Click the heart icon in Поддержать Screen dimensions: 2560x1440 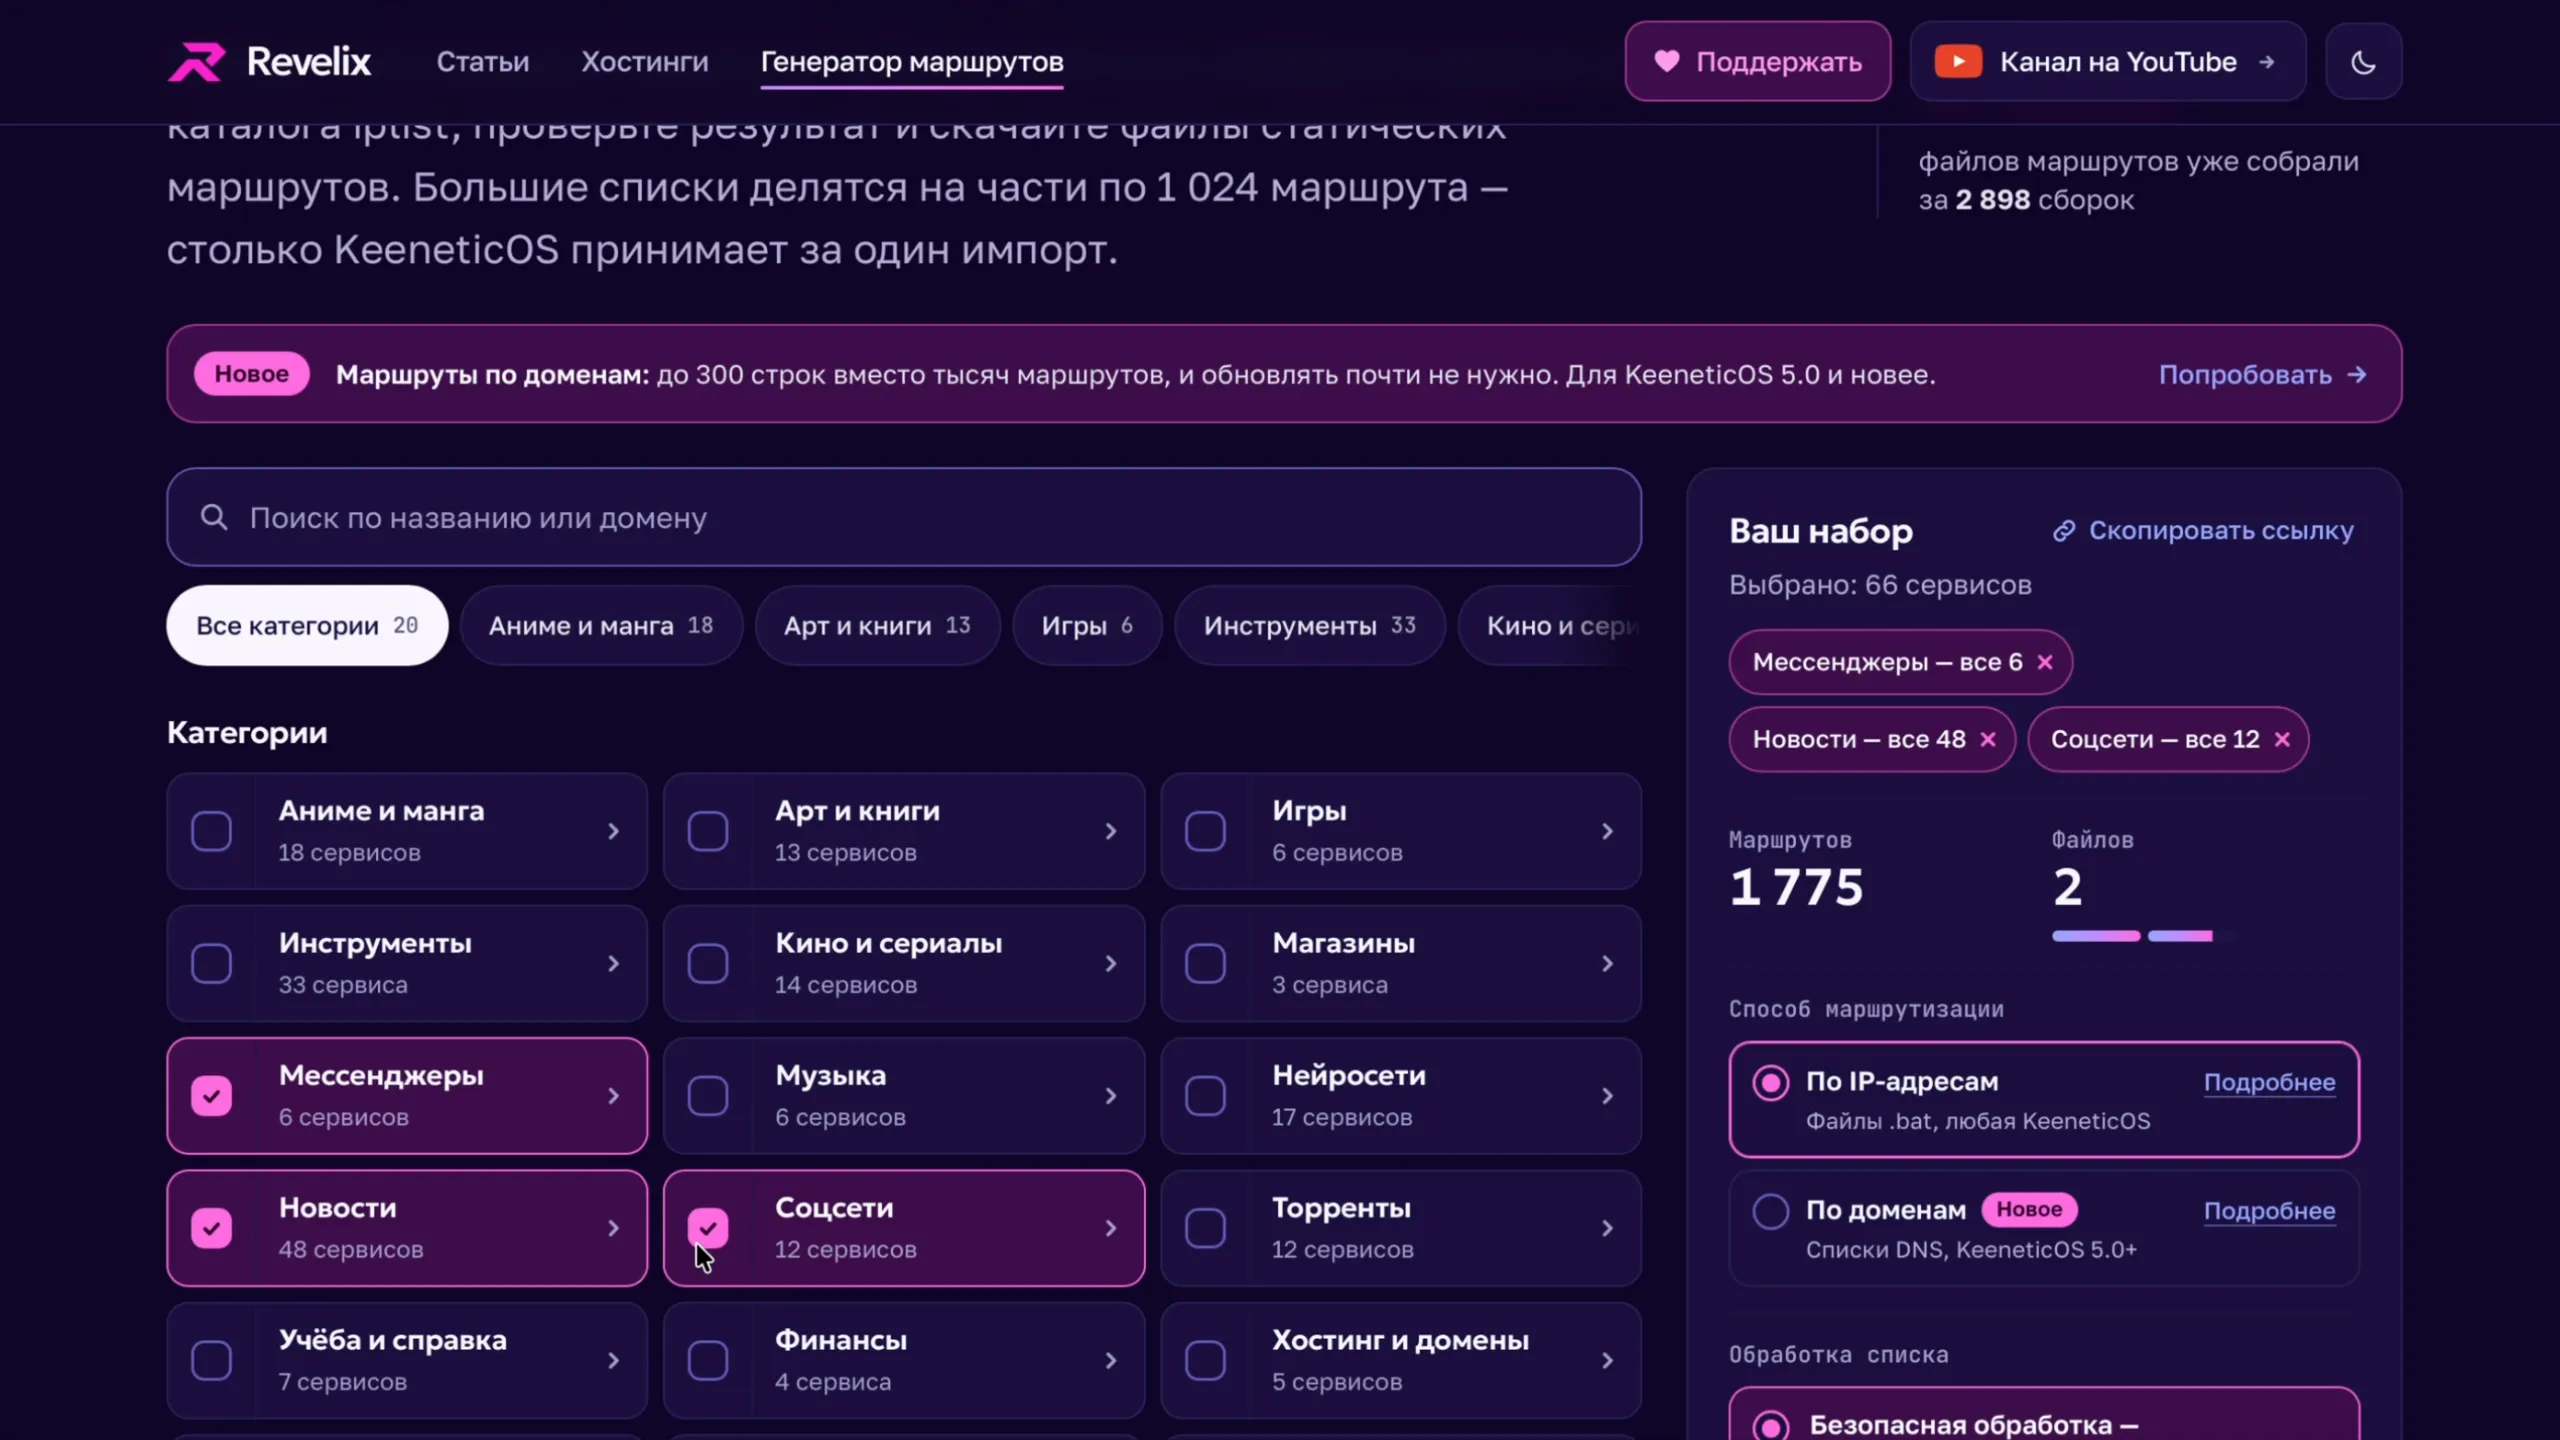click(1666, 61)
